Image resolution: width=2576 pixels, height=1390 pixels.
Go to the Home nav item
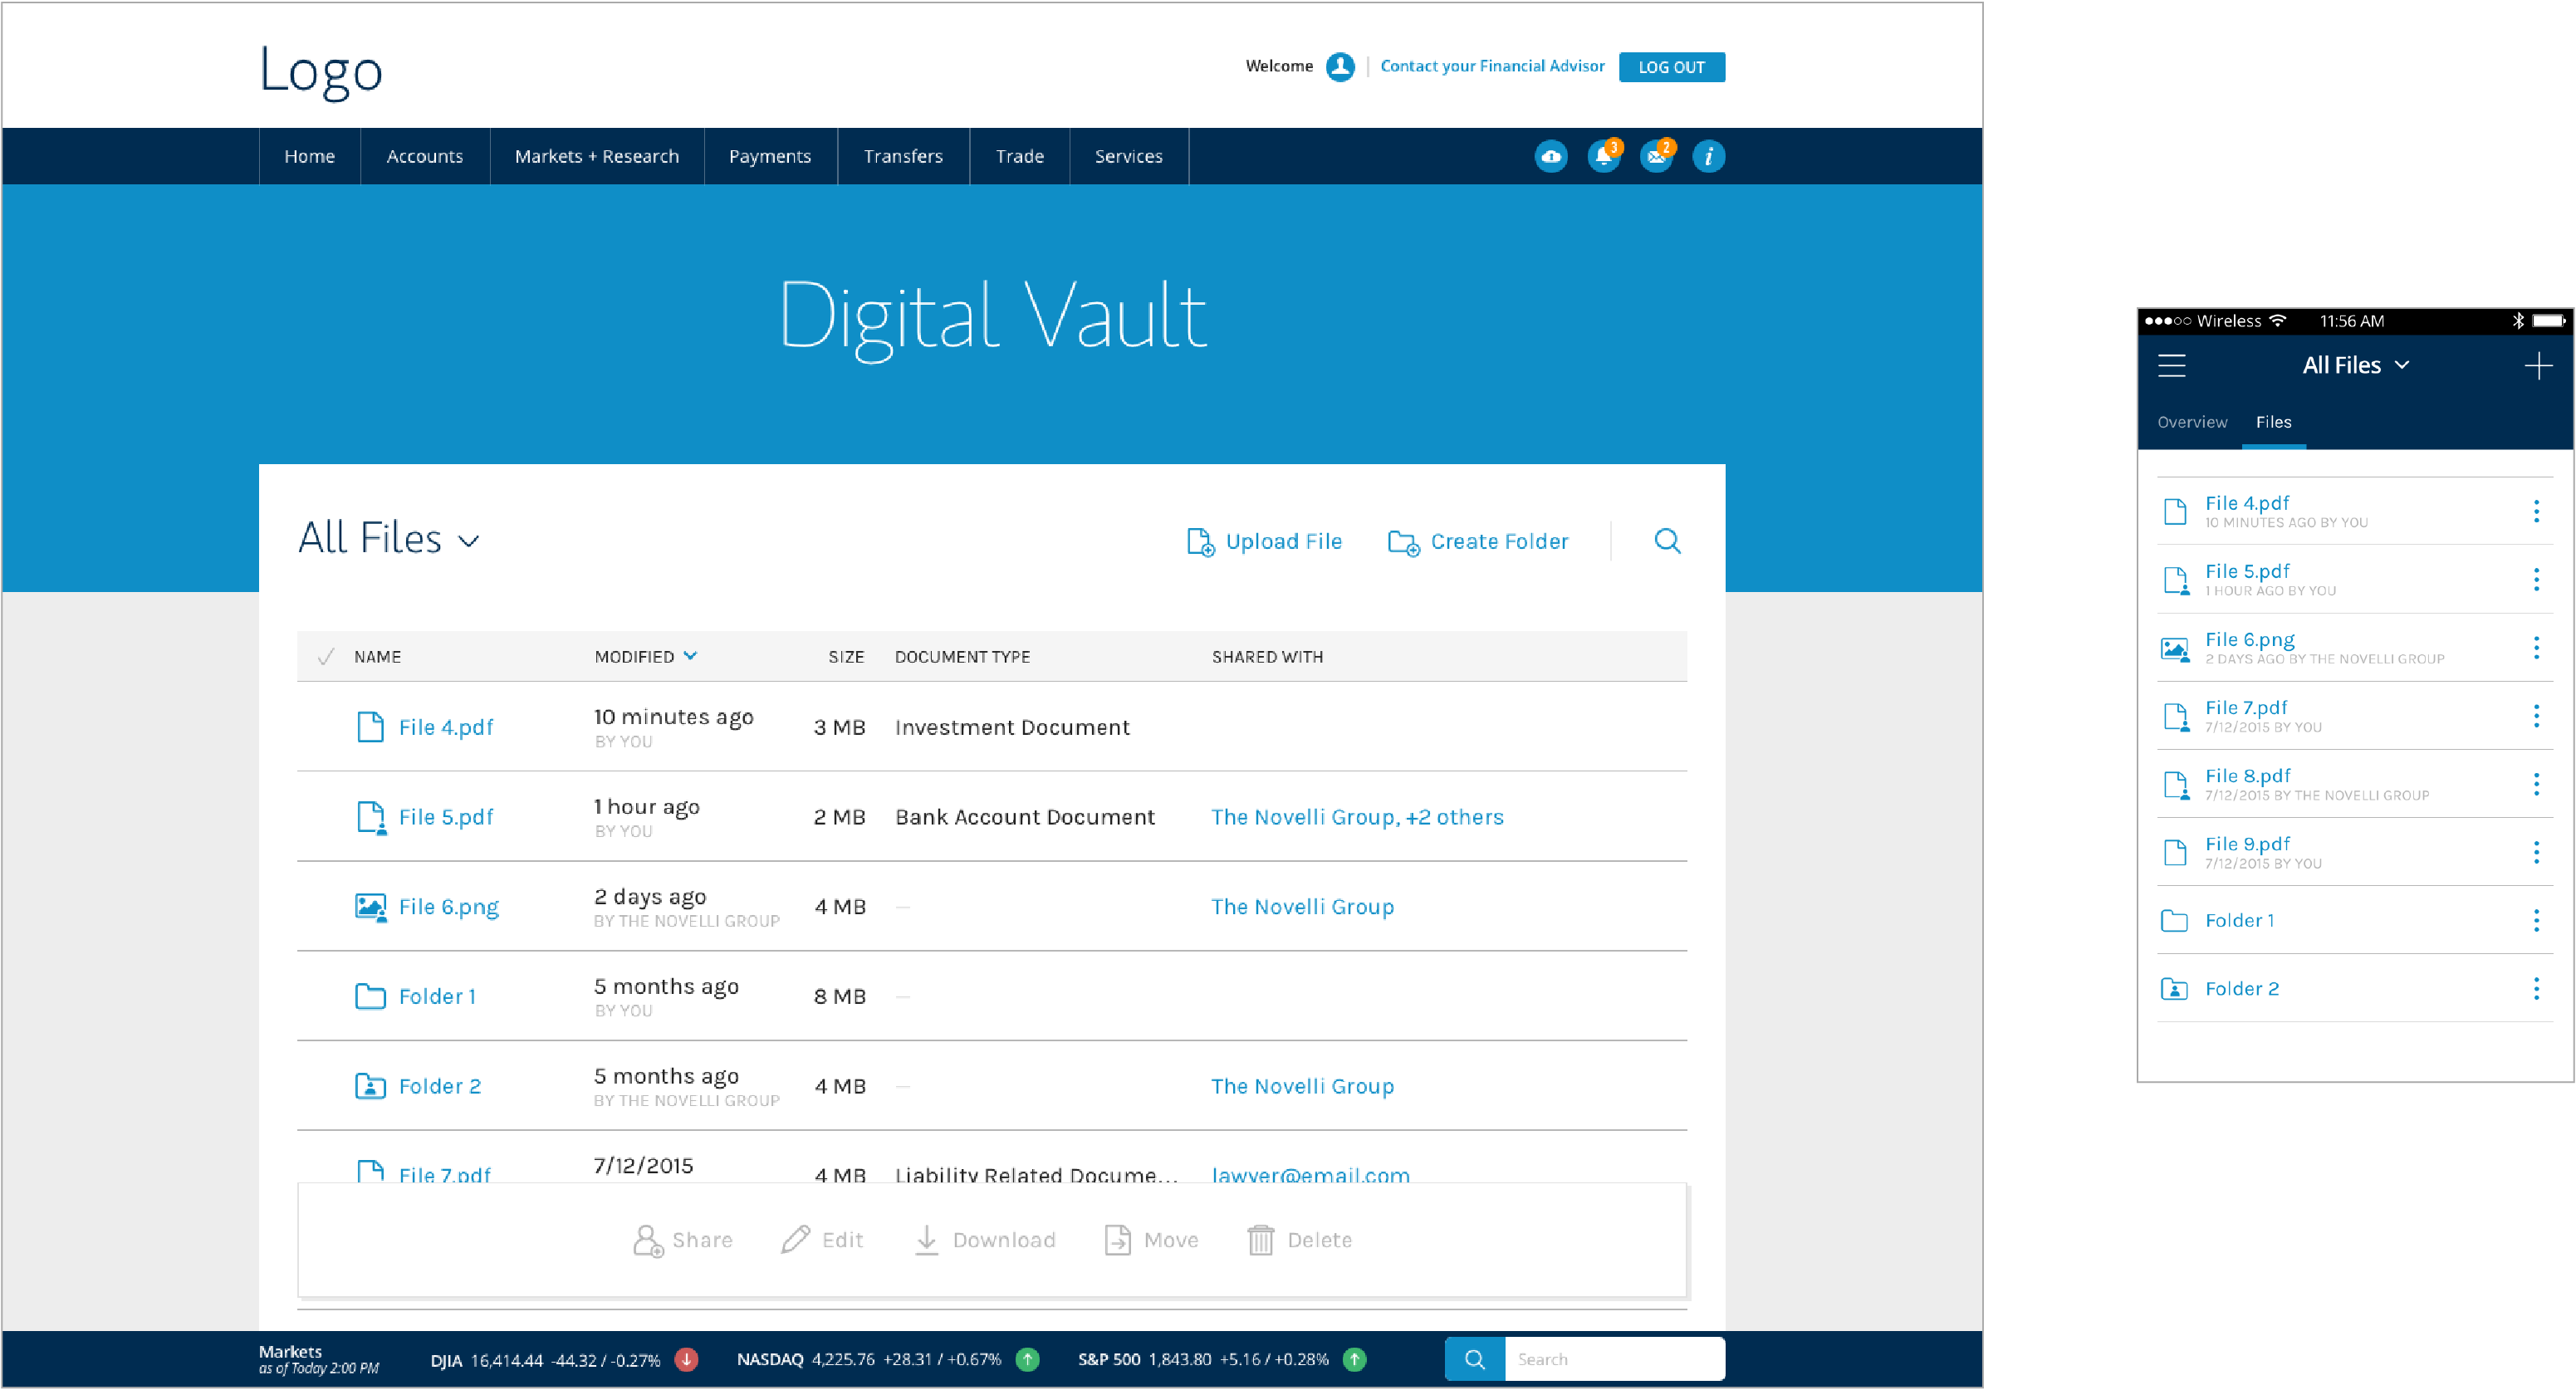(x=309, y=157)
